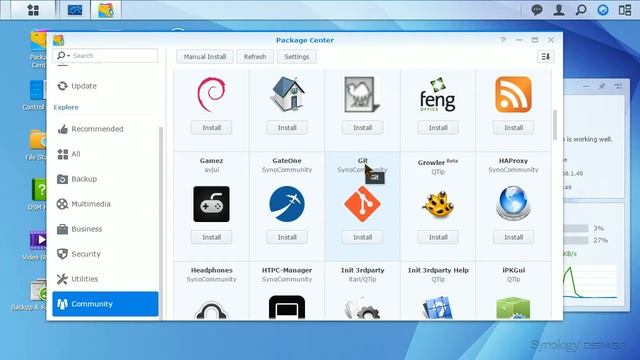
Task: Click the Package Center scrollbar thumb
Action: click(x=555, y=125)
